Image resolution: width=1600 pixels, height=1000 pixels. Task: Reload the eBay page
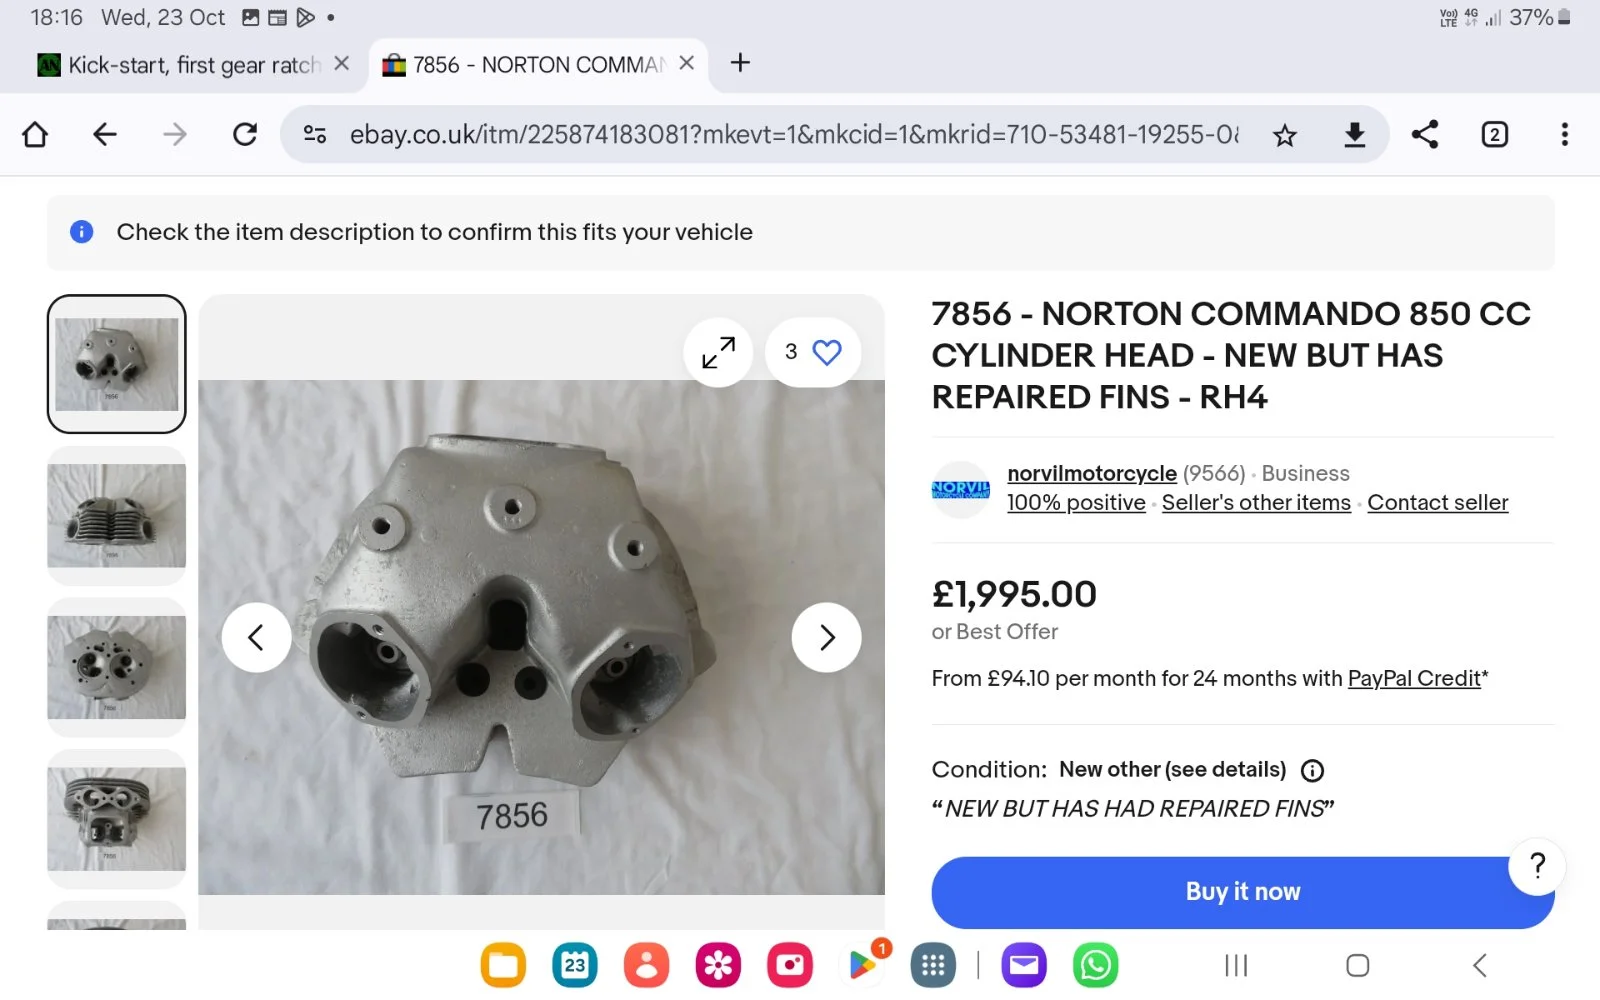(x=245, y=135)
